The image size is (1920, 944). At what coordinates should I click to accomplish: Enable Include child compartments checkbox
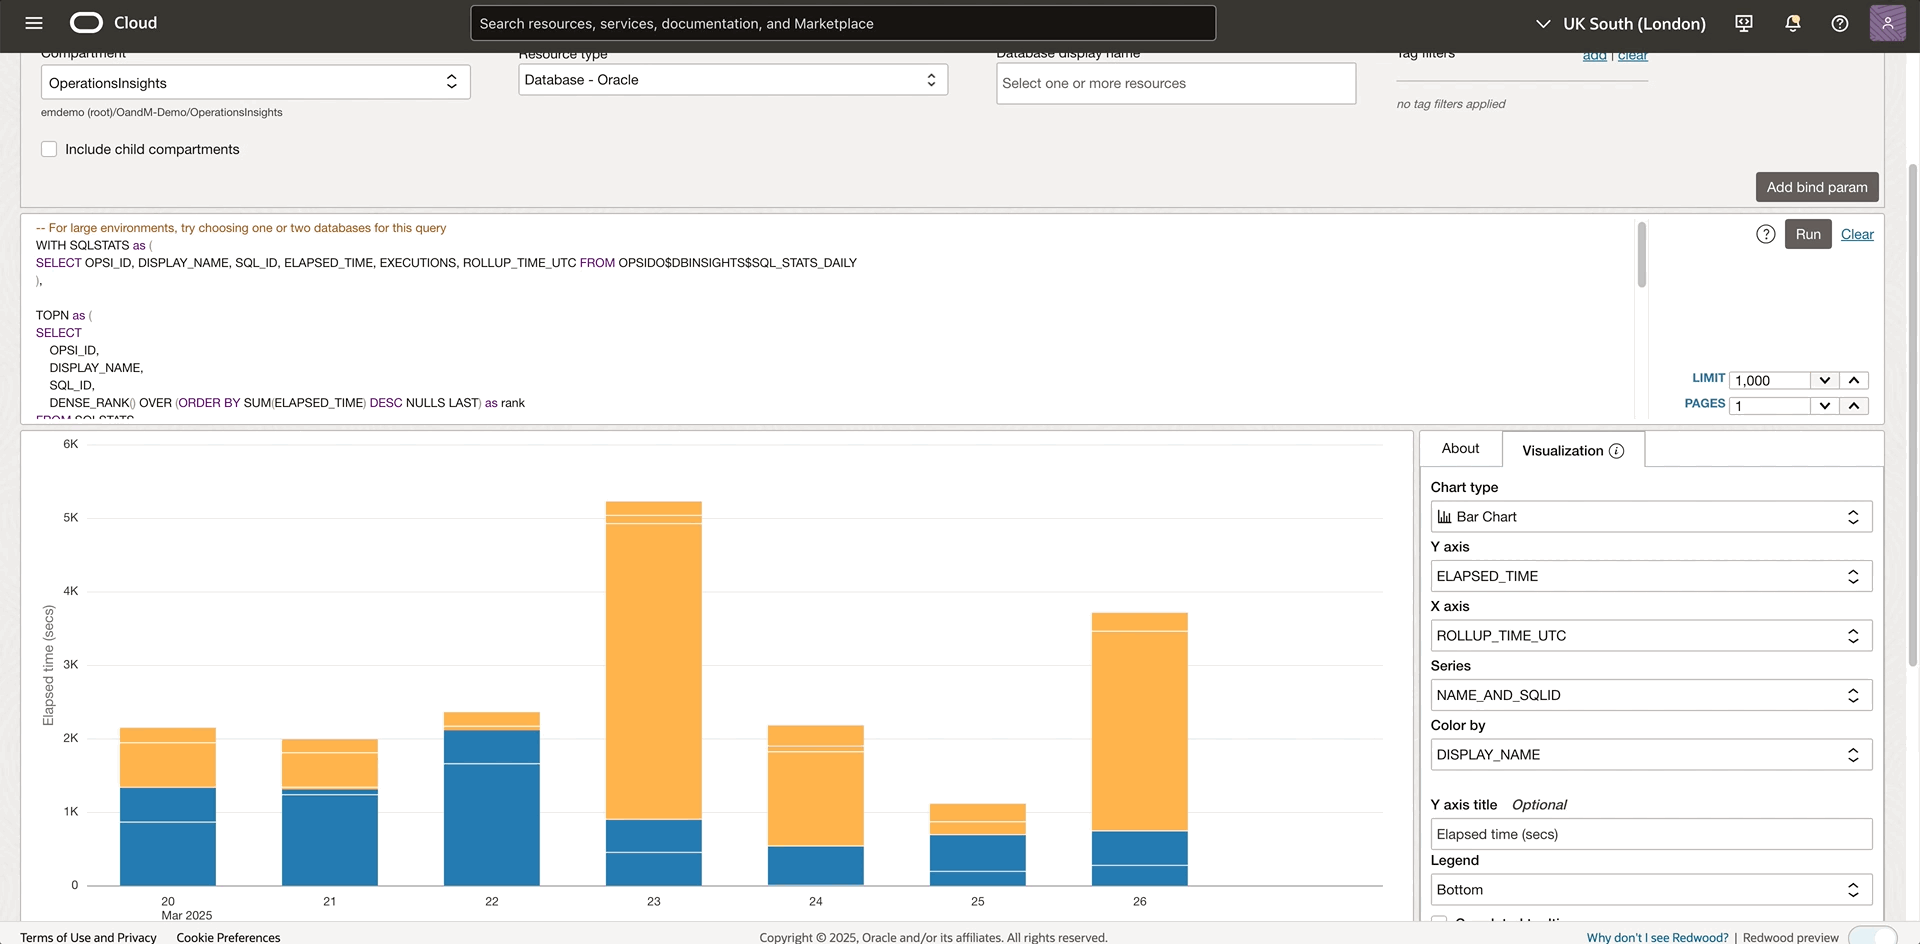49,149
